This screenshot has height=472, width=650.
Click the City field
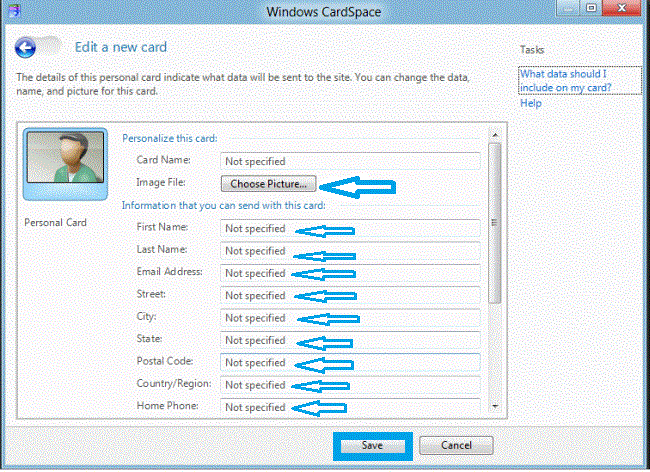click(350, 318)
